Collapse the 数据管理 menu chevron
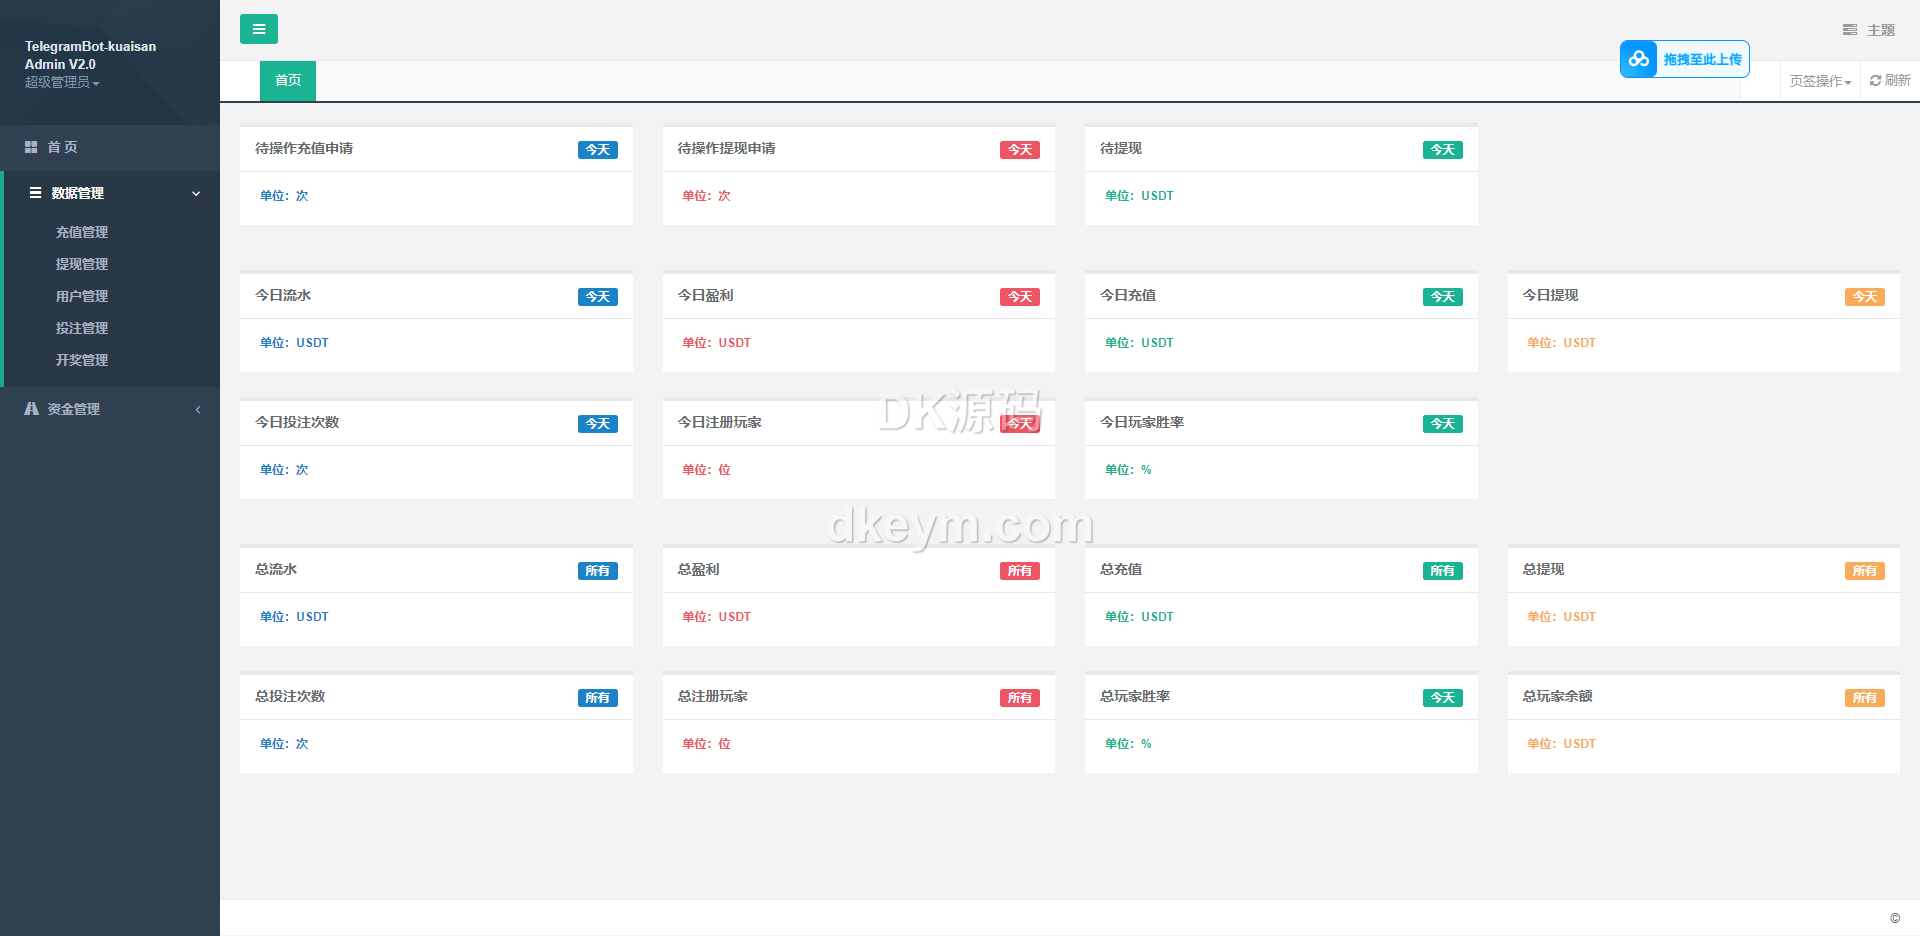The image size is (1920, 936). pos(196,194)
